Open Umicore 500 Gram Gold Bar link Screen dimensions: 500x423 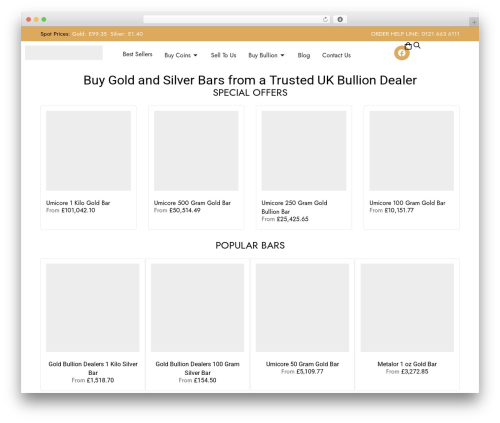pyautogui.click(x=192, y=203)
